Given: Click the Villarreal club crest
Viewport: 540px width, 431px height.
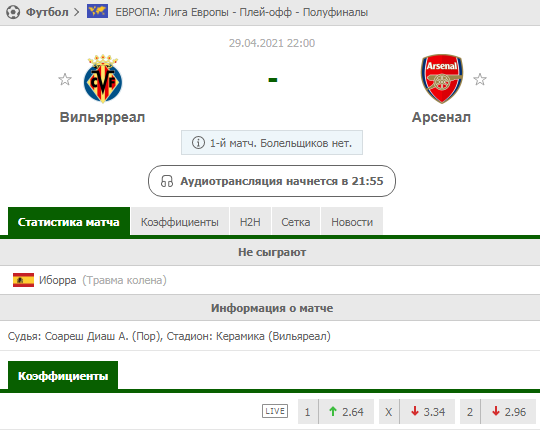Looking at the screenshot, I should click(x=103, y=79).
